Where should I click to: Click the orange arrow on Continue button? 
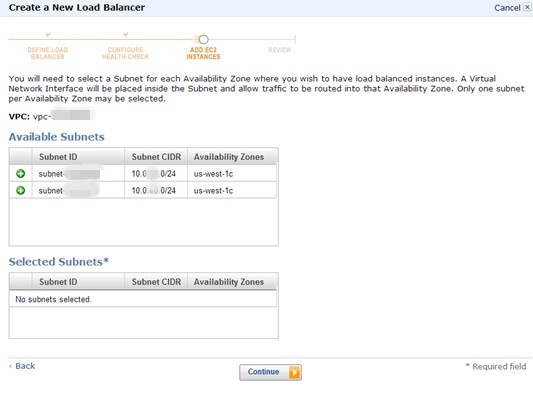point(294,372)
